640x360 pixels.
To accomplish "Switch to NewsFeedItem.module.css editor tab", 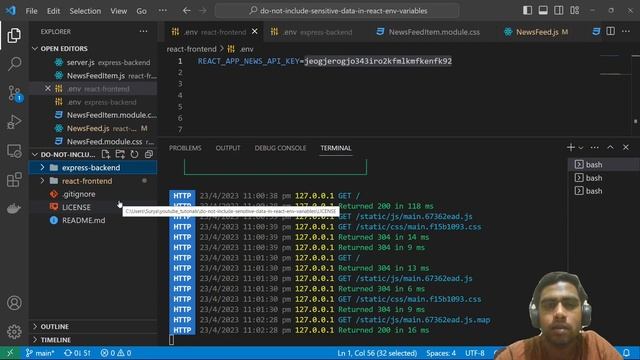I will (x=428, y=32).
